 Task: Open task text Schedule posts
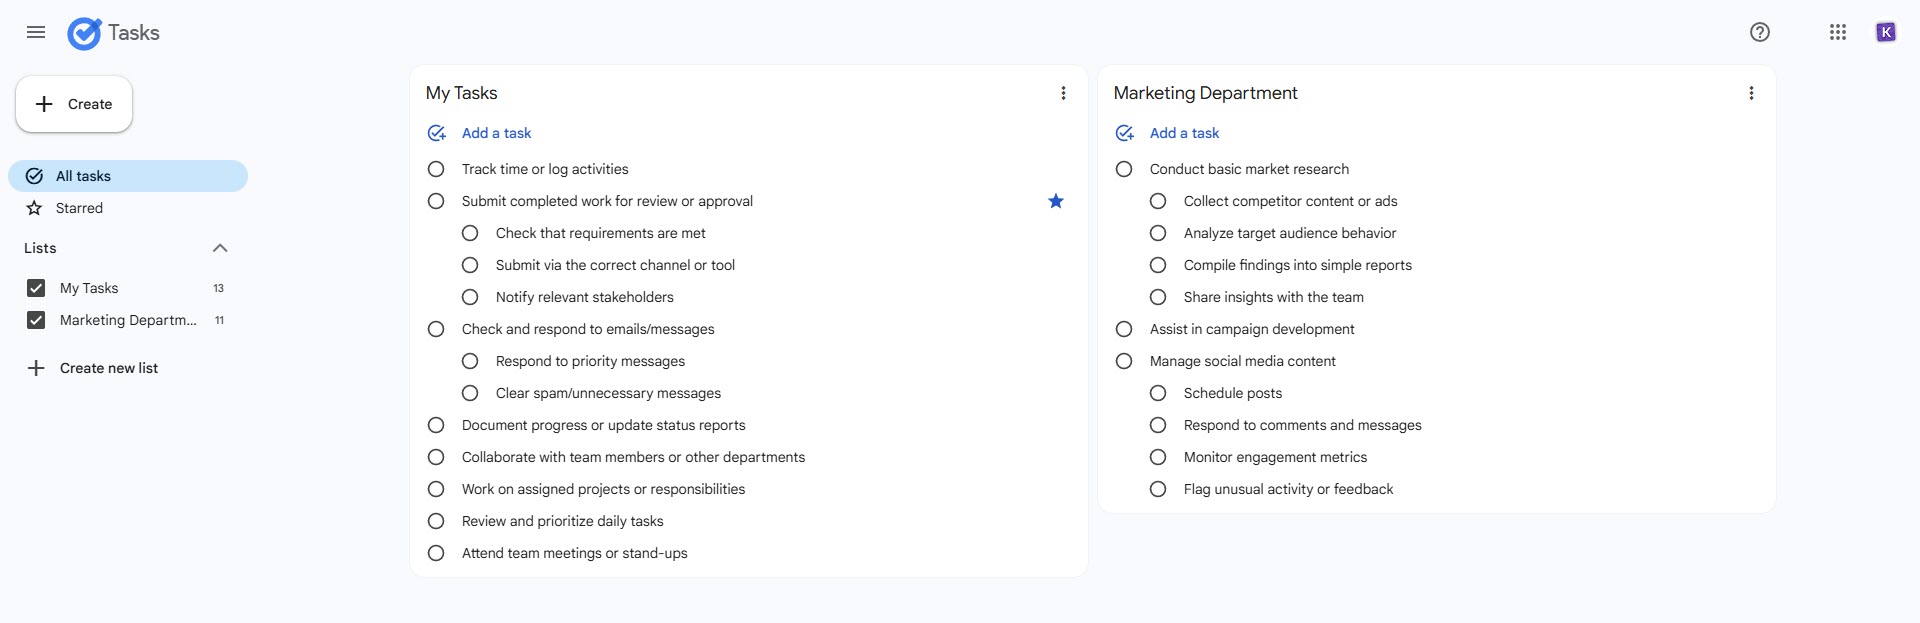[1233, 393]
